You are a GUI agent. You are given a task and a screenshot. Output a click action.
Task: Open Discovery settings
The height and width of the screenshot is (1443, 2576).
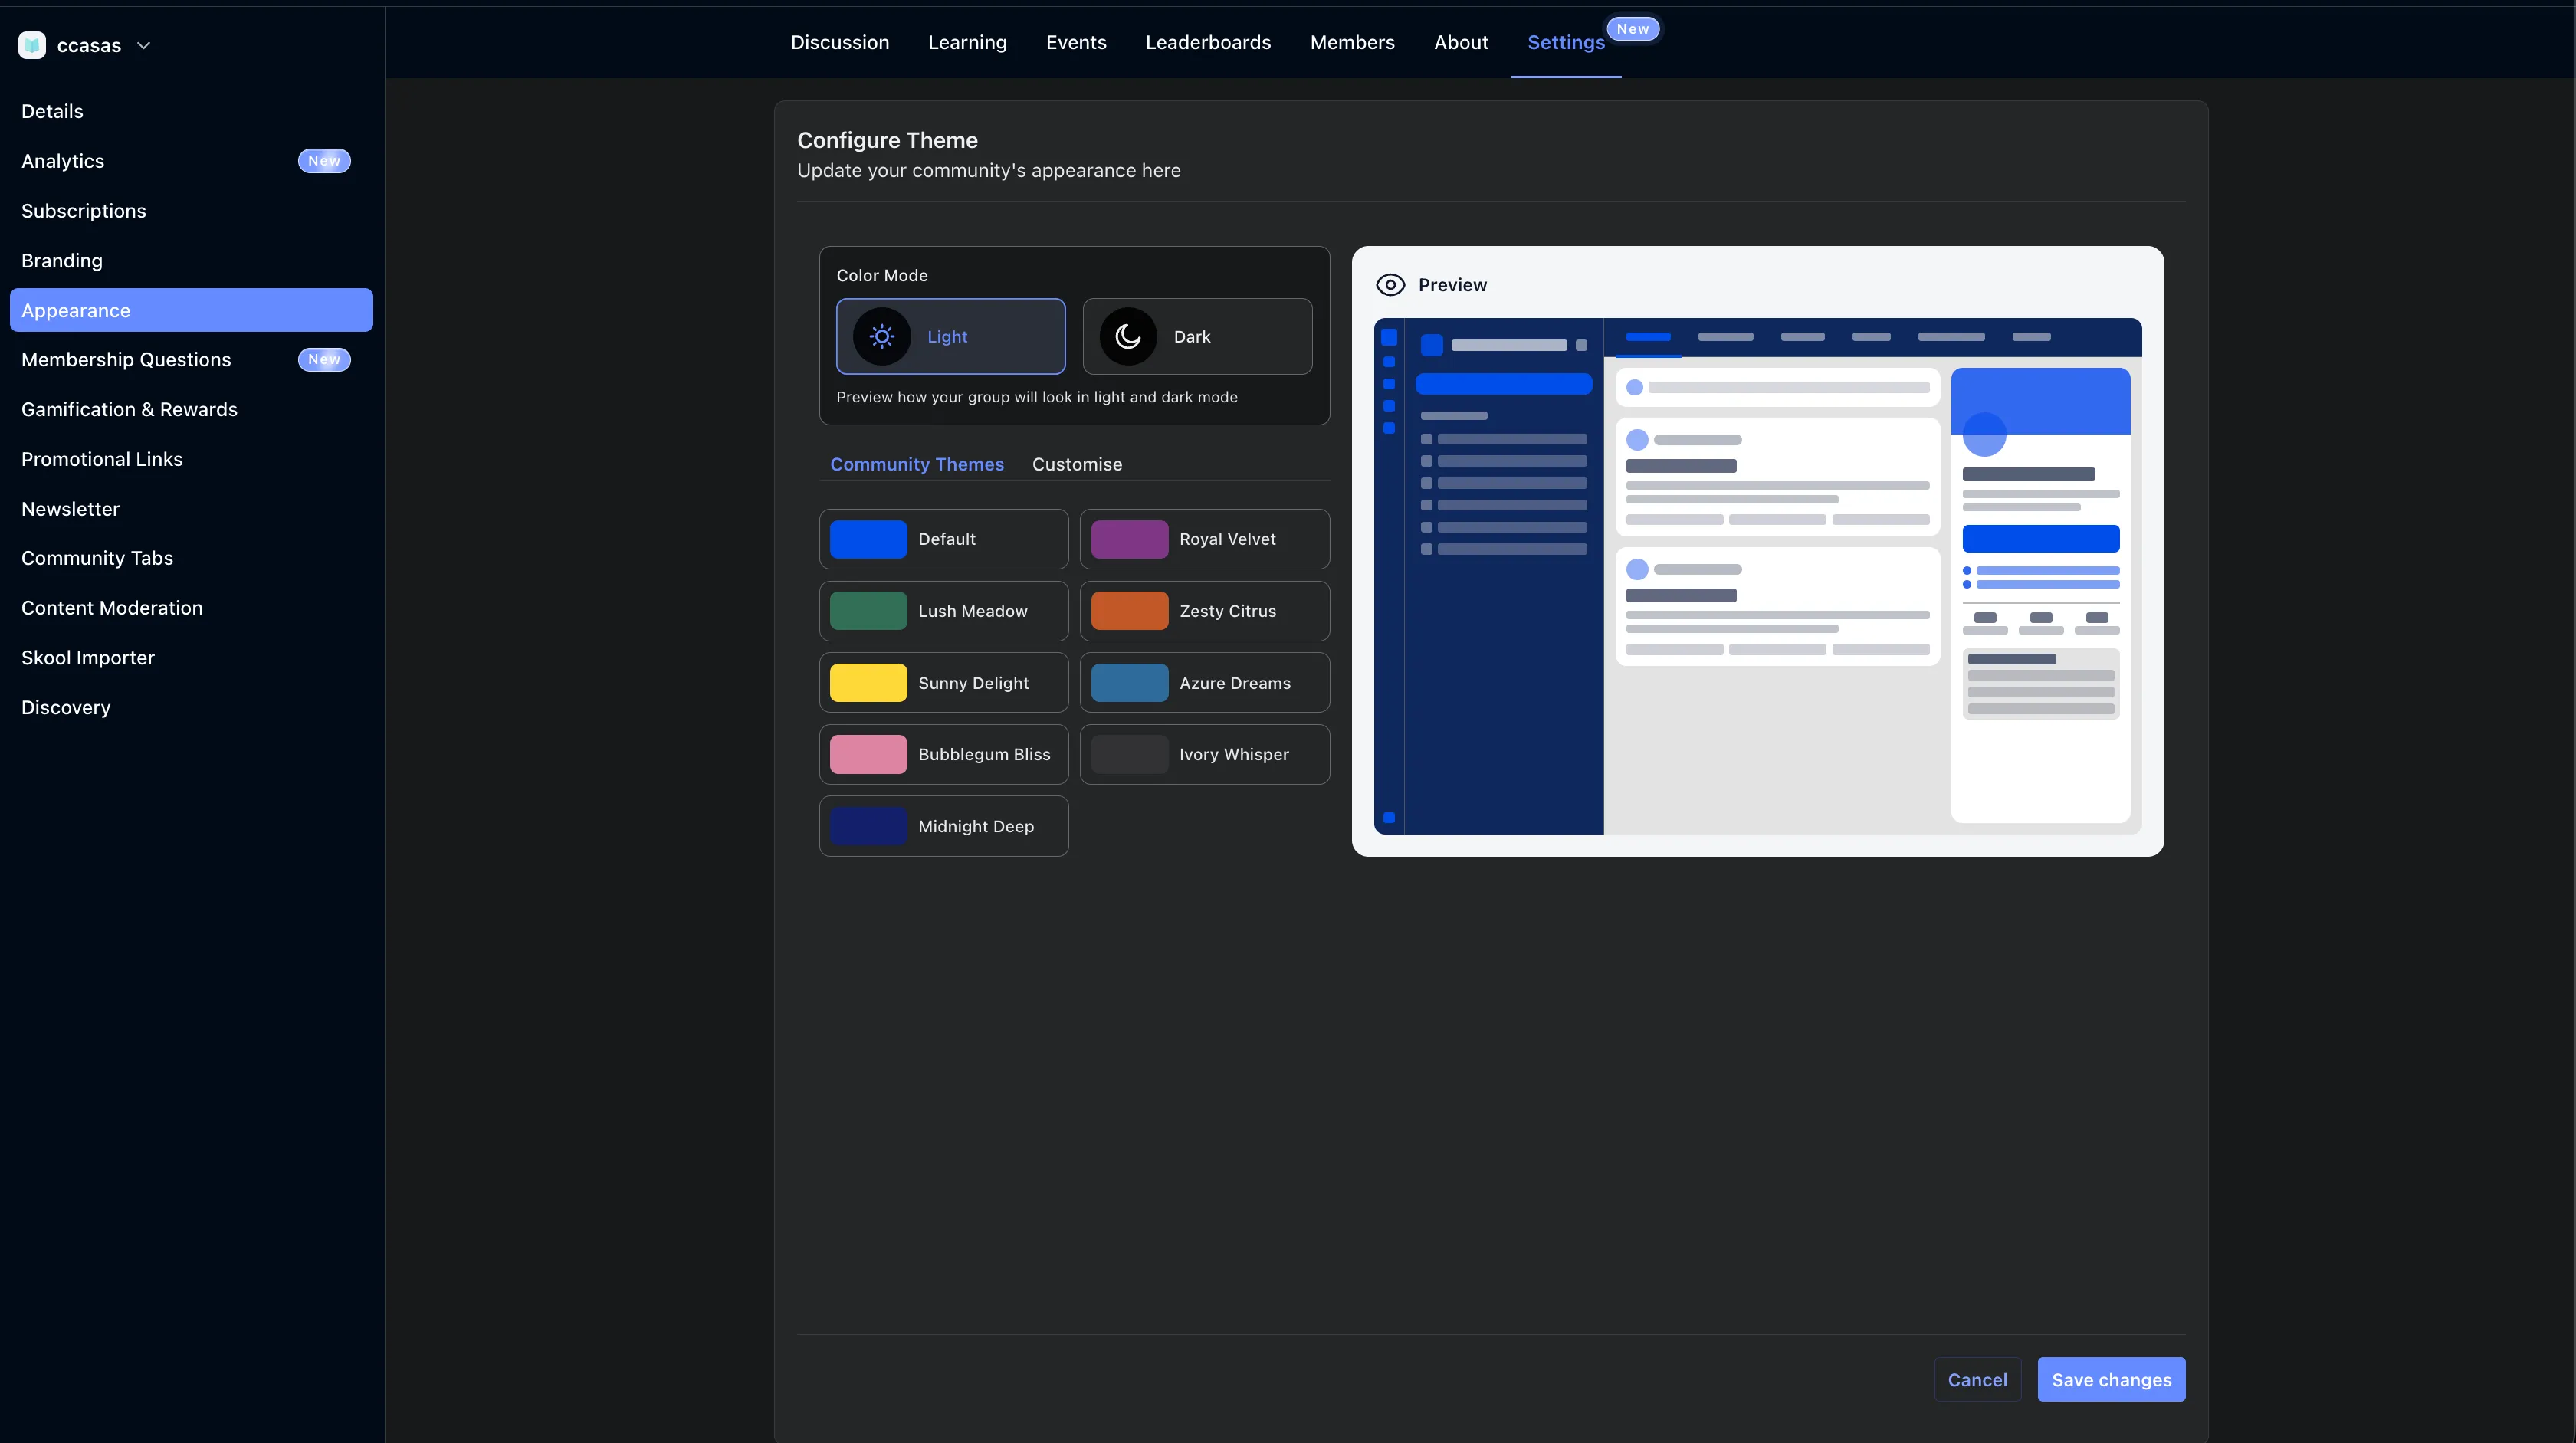(x=191, y=707)
